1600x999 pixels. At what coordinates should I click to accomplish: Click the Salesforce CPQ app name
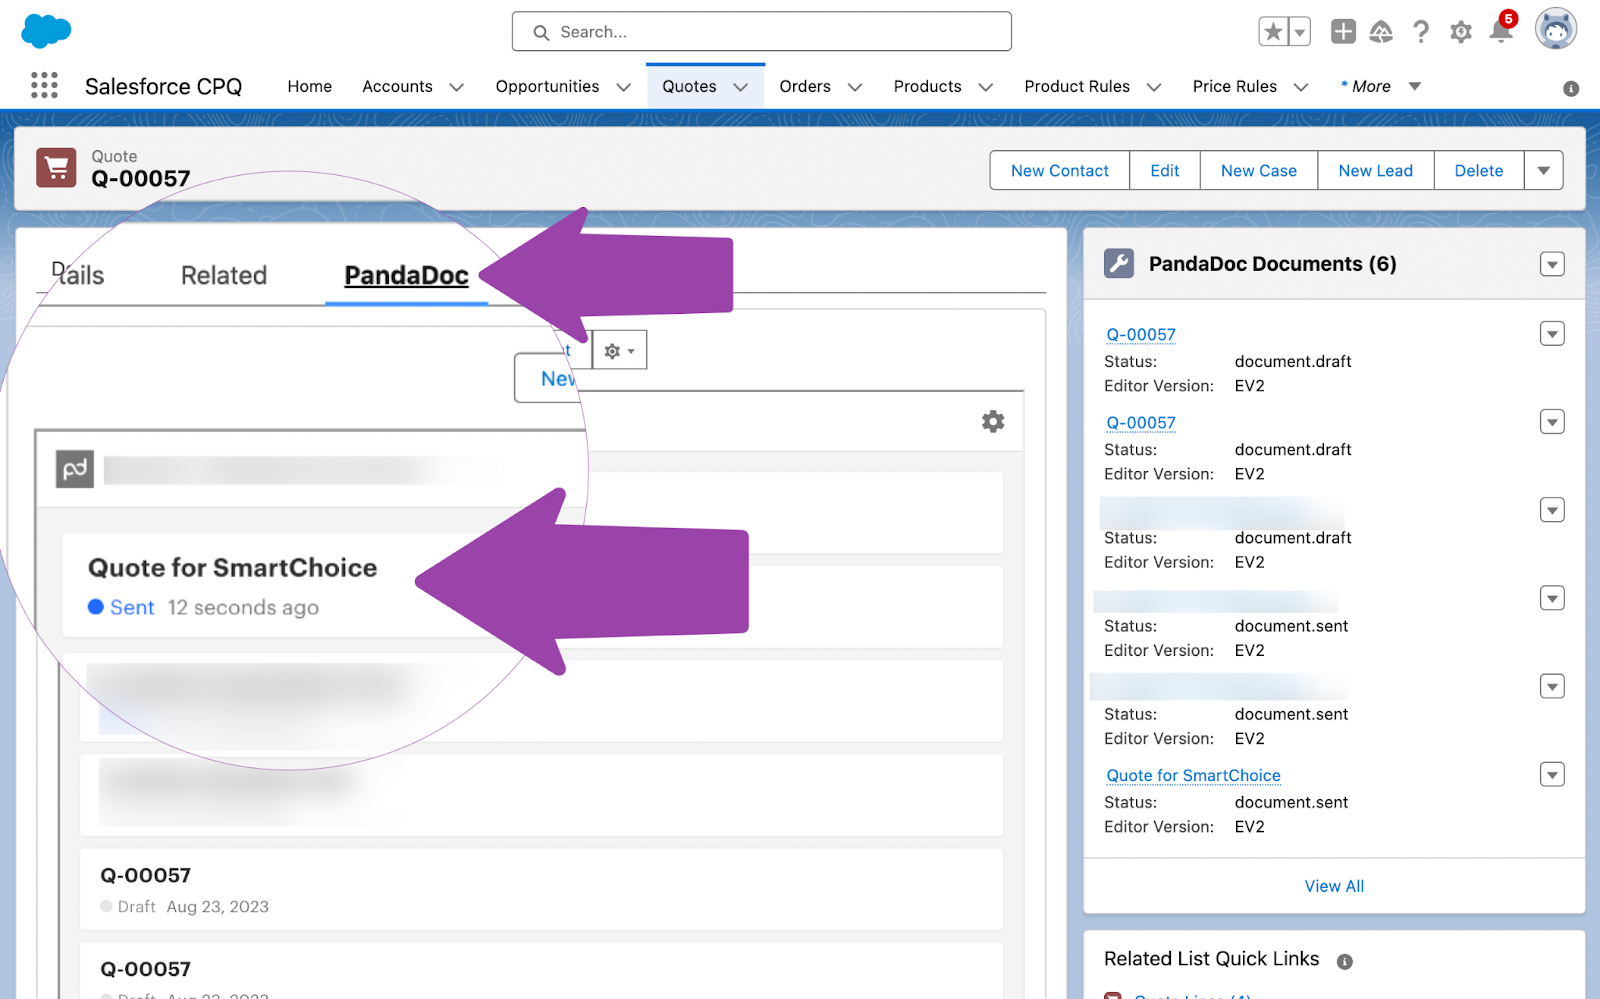point(163,86)
